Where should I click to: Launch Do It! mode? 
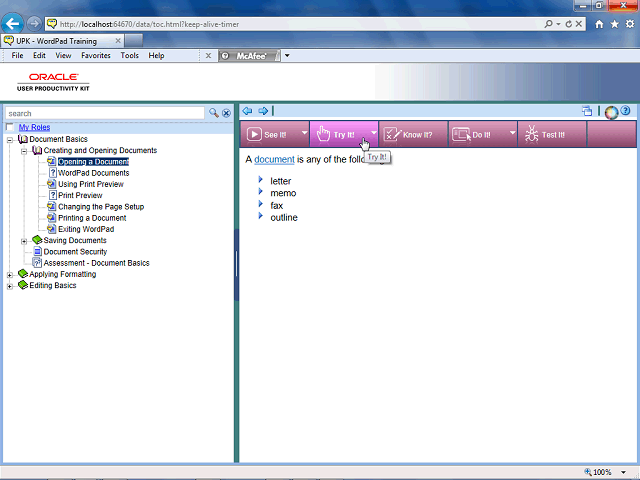click(478, 134)
